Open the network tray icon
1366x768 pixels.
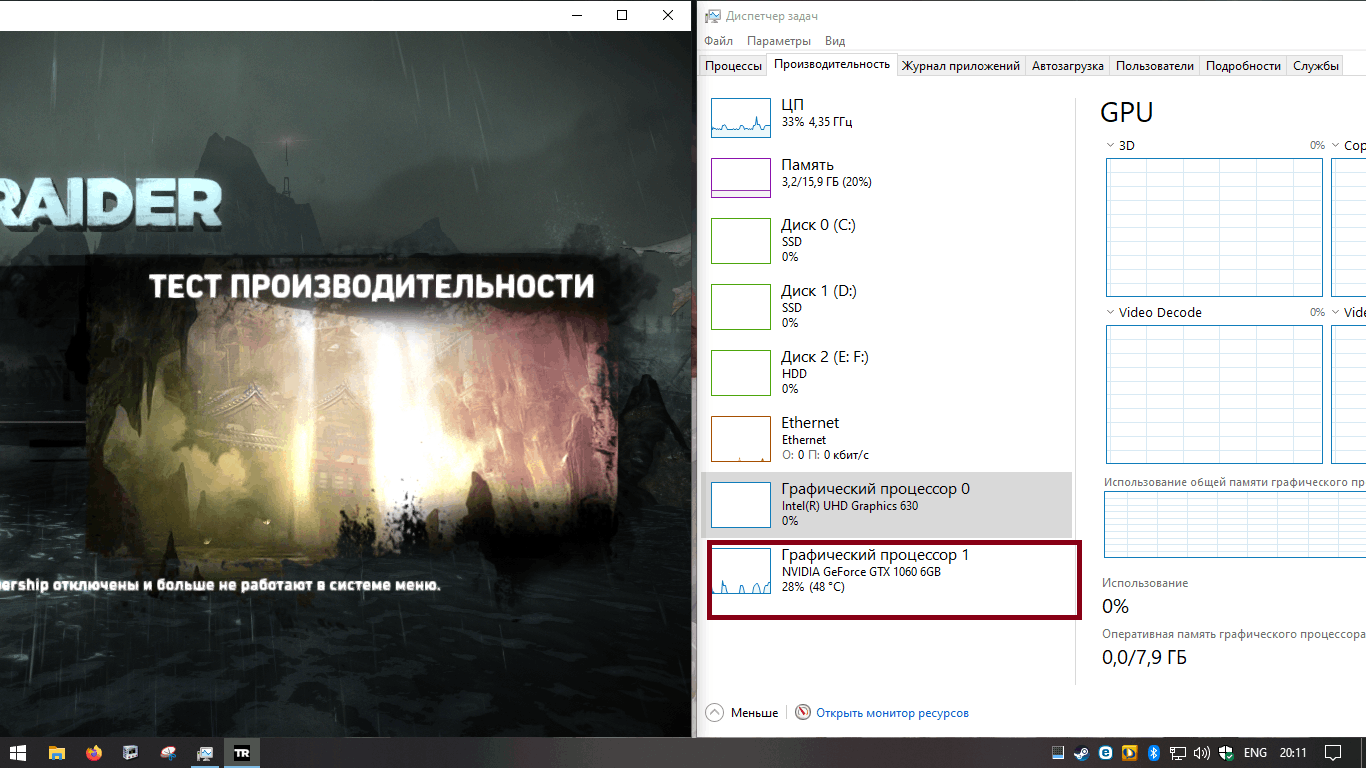point(1178,752)
